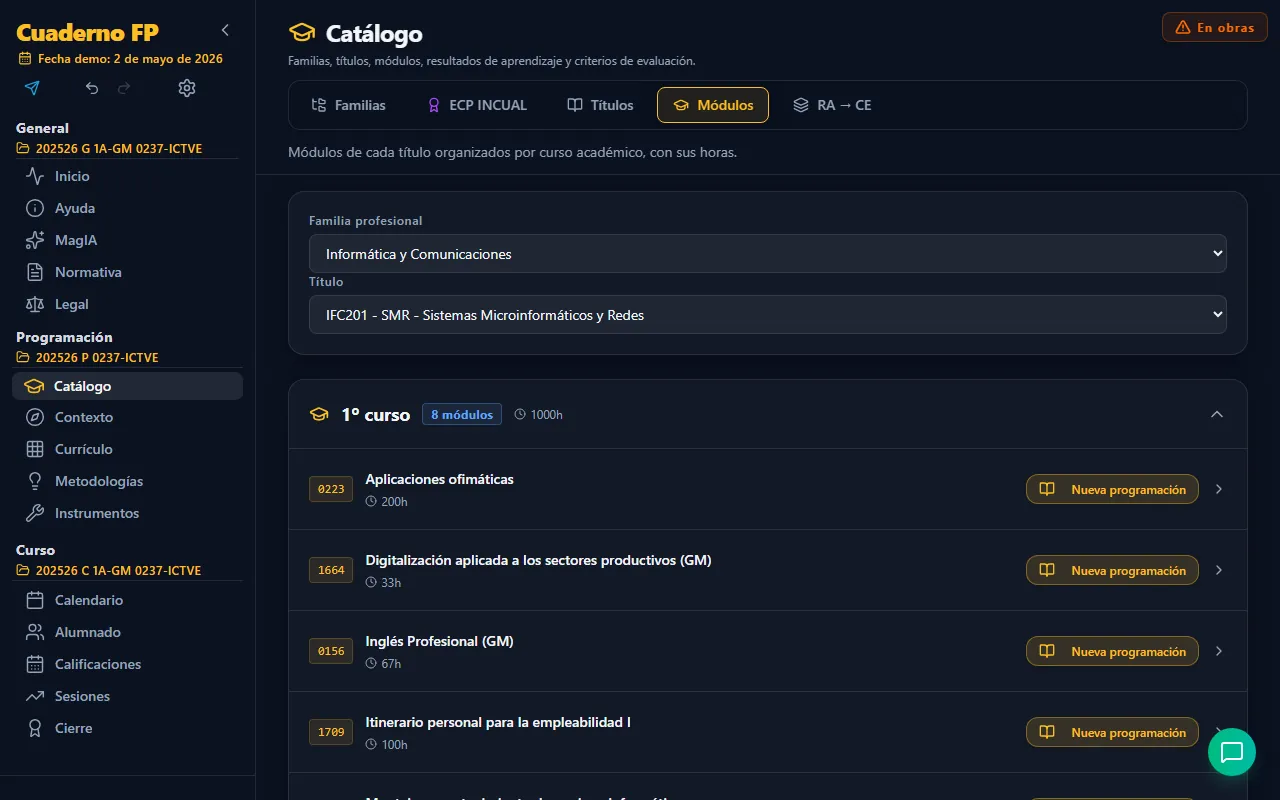Image resolution: width=1280 pixels, height=800 pixels.
Task: Click the paper plane send icon
Action: [32, 88]
